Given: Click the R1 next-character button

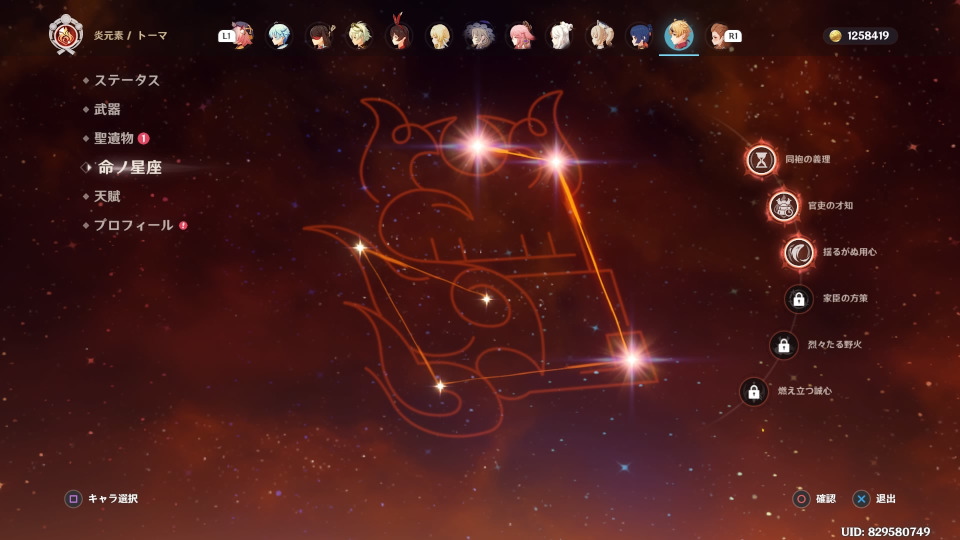Looking at the screenshot, I should (x=733, y=36).
